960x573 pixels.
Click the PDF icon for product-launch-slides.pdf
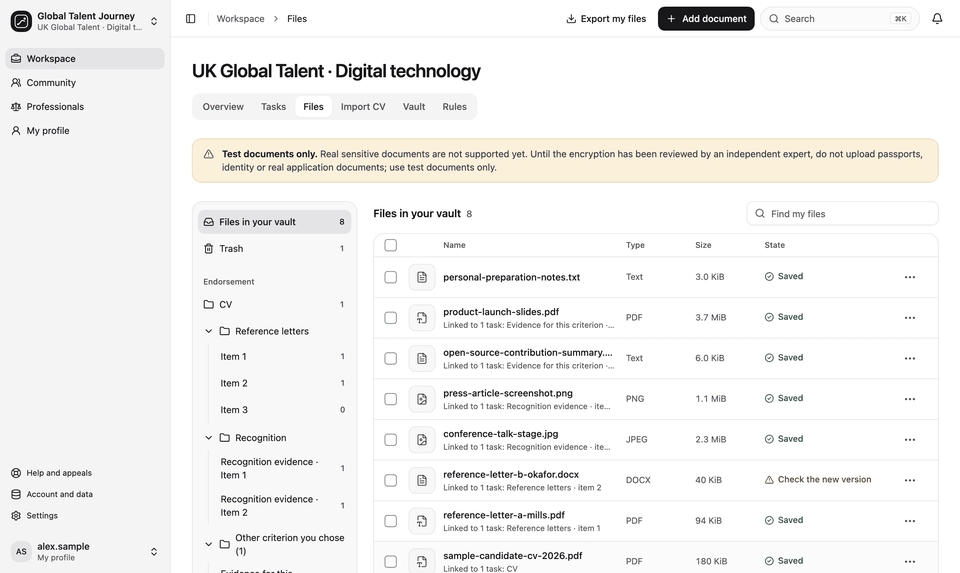[422, 318]
